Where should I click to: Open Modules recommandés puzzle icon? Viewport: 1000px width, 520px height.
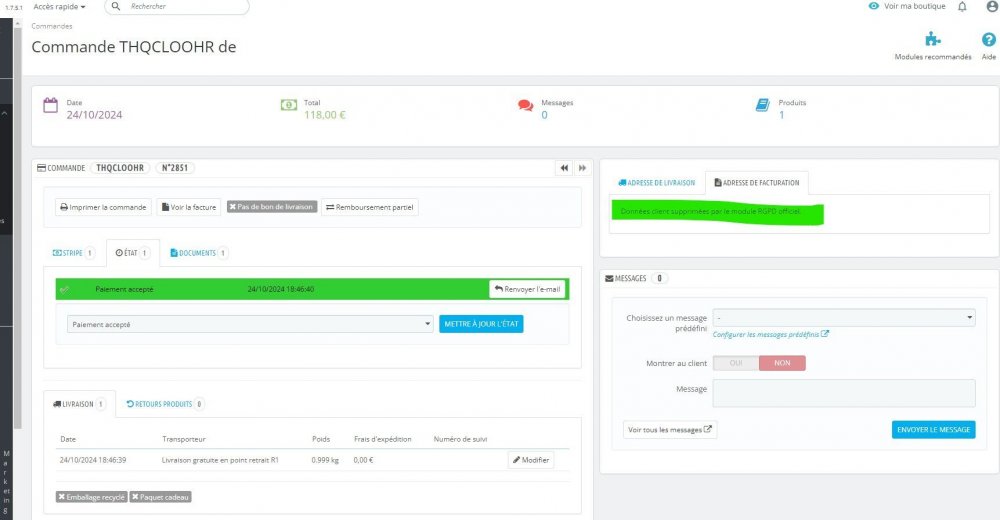933,40
